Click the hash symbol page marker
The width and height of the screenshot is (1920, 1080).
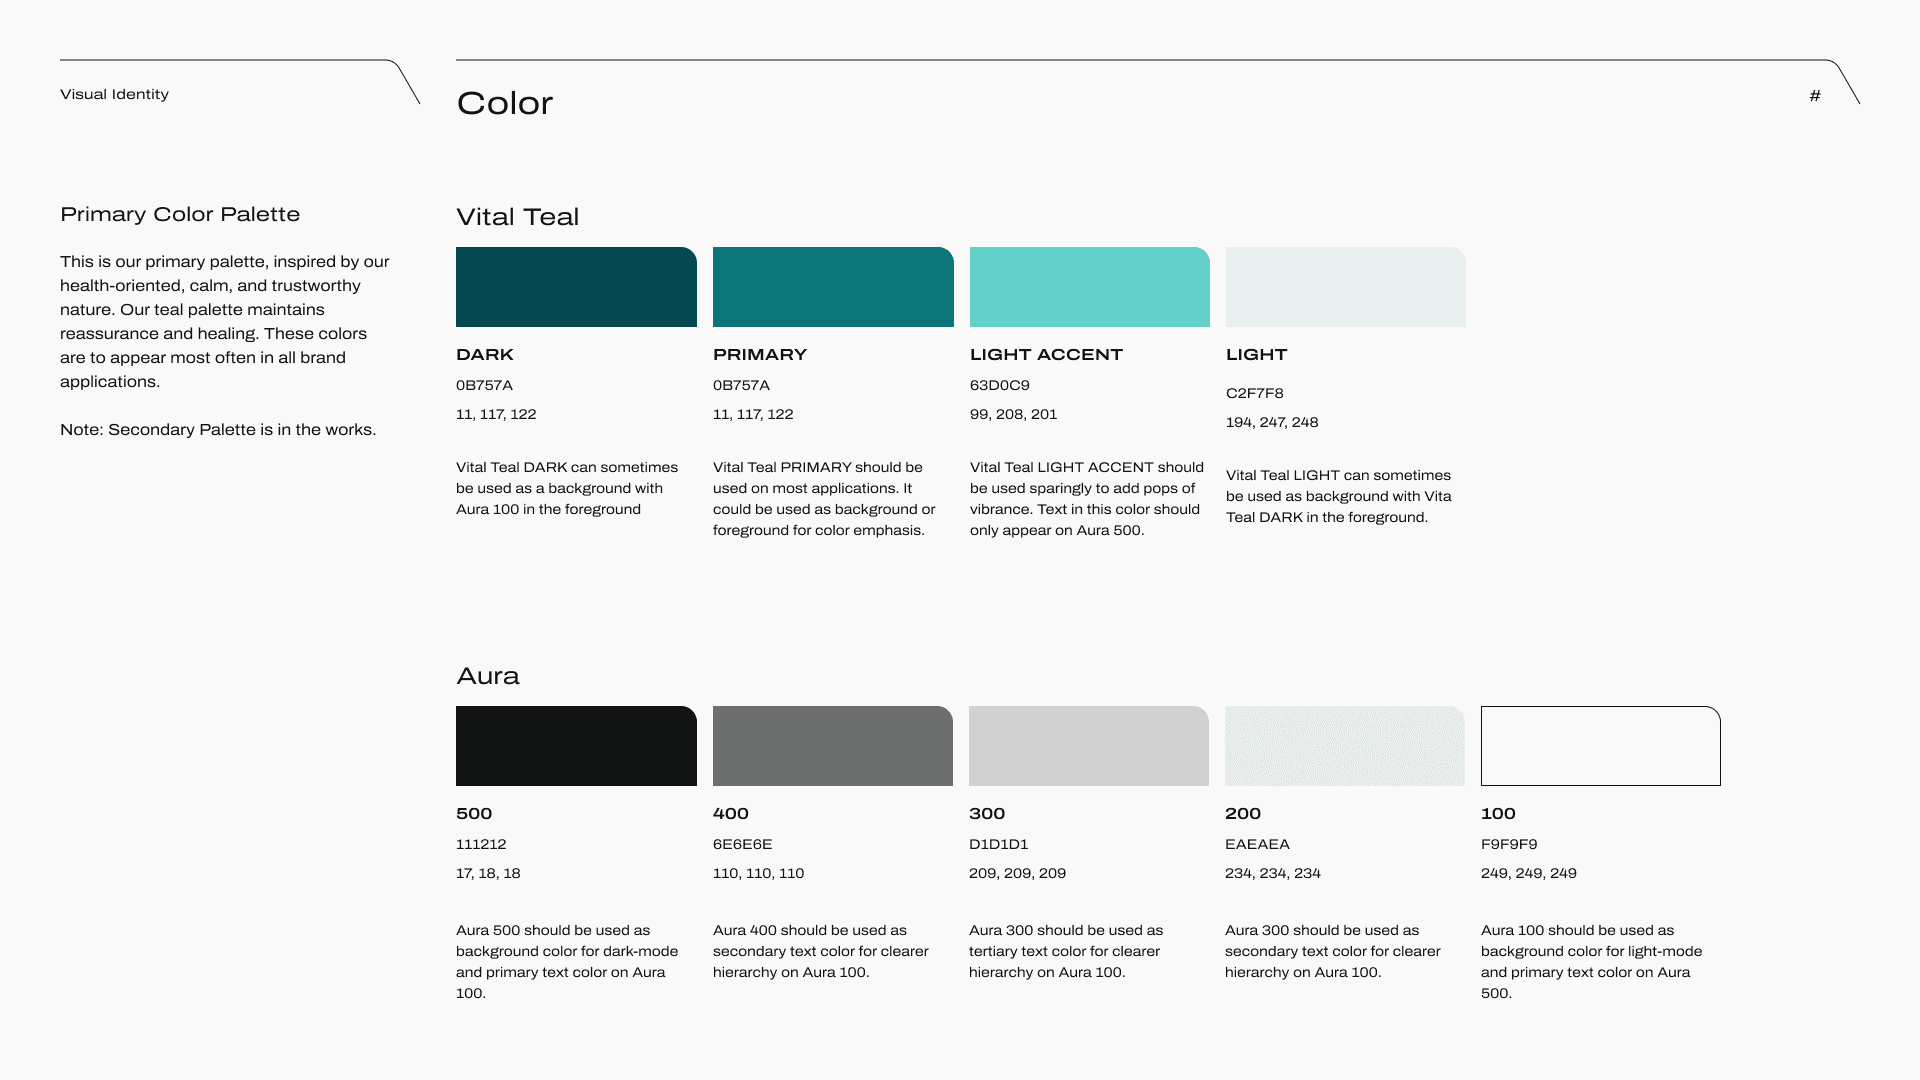pyautogui.click(x=1815, y=96)
